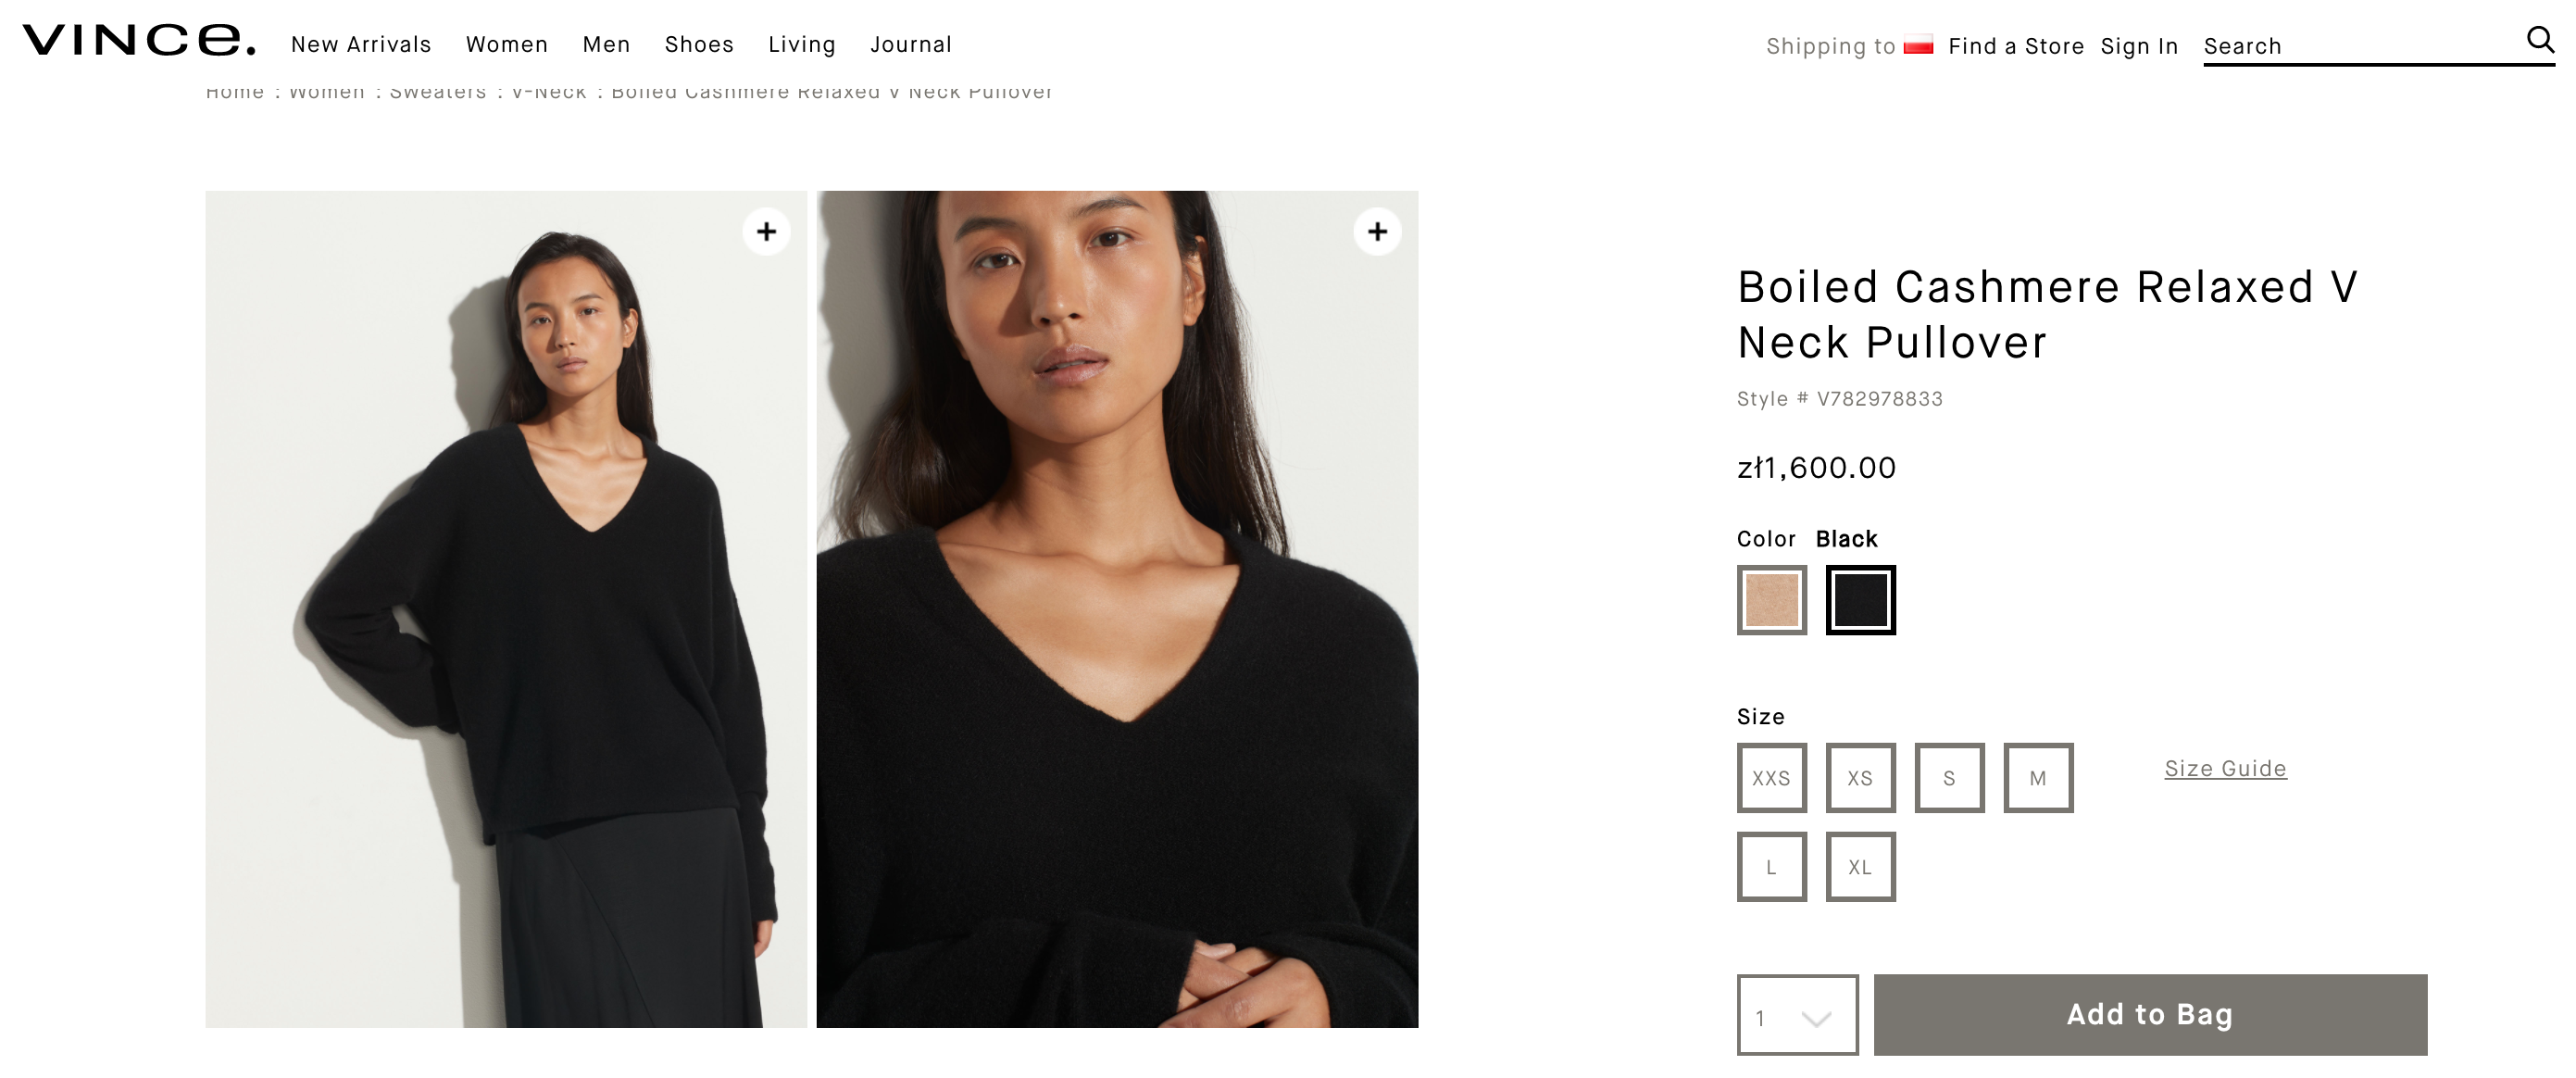Select the black color swatch

[1860, 600]
